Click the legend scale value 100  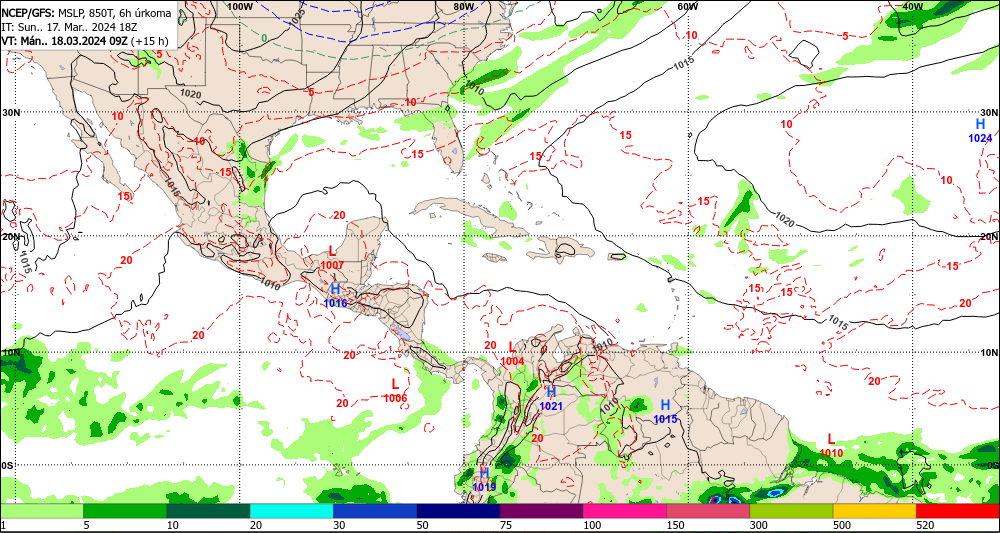(592, 525)
